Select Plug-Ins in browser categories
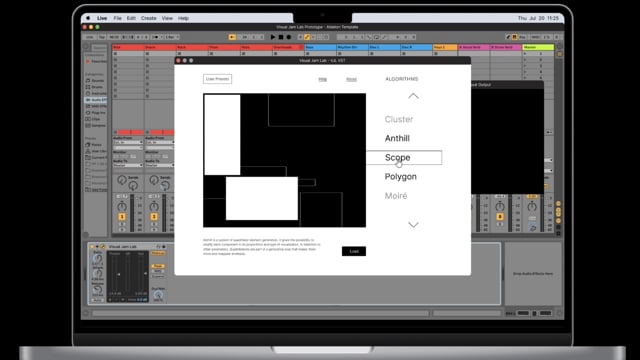640x360 pixels. click(96, 113)
